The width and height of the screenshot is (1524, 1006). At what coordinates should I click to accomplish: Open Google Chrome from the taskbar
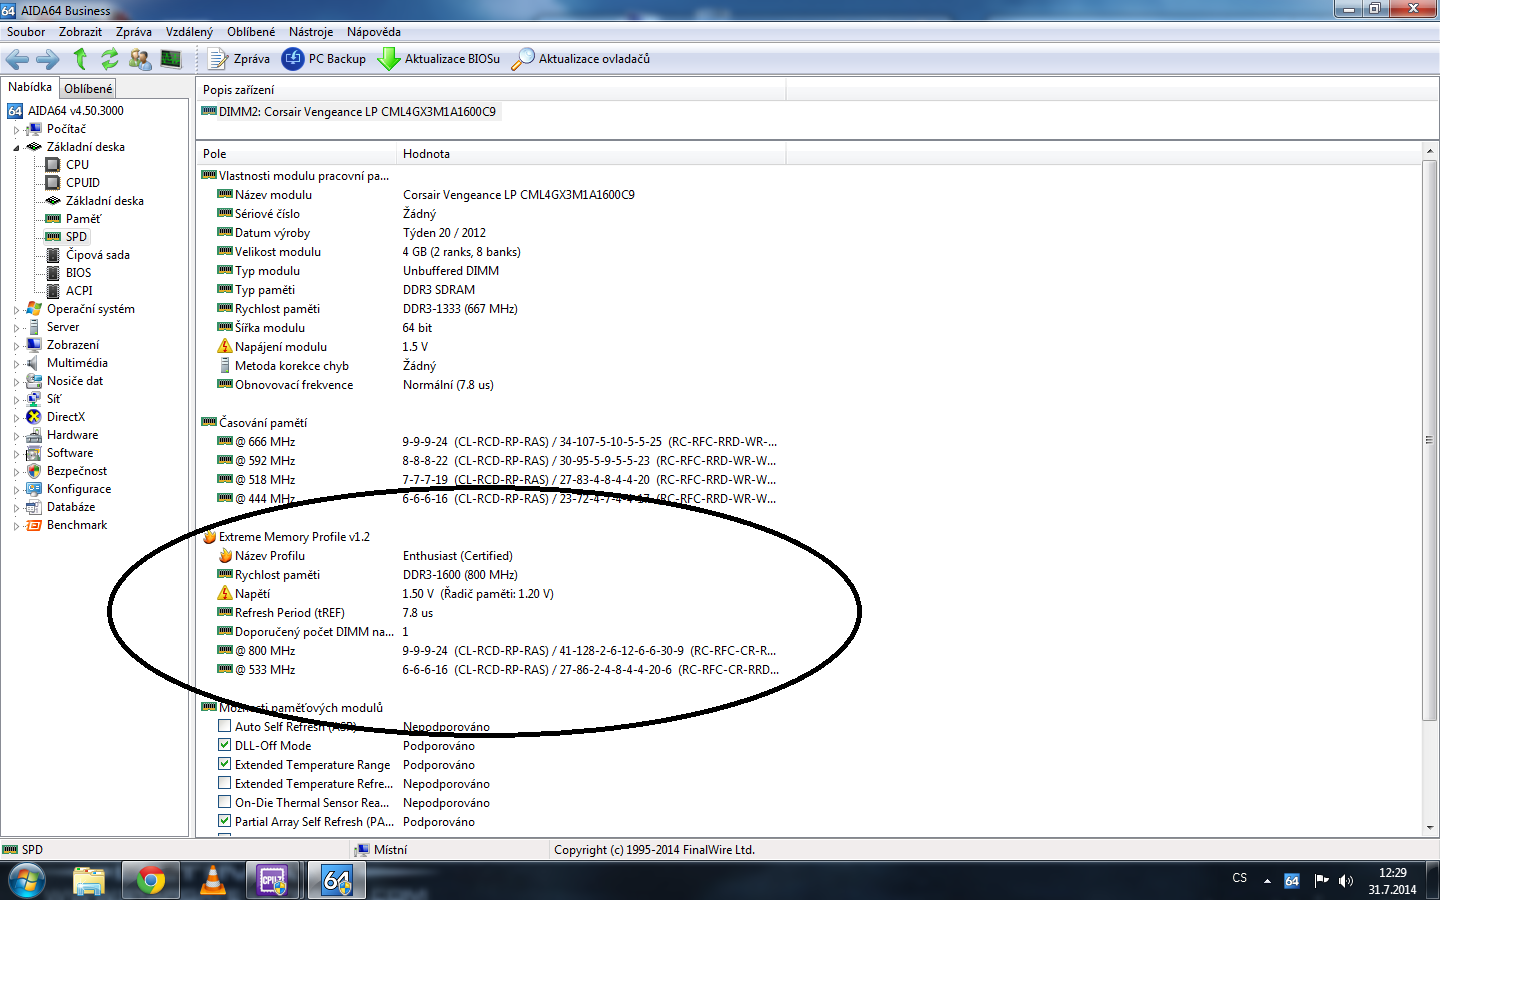(151, 881)
